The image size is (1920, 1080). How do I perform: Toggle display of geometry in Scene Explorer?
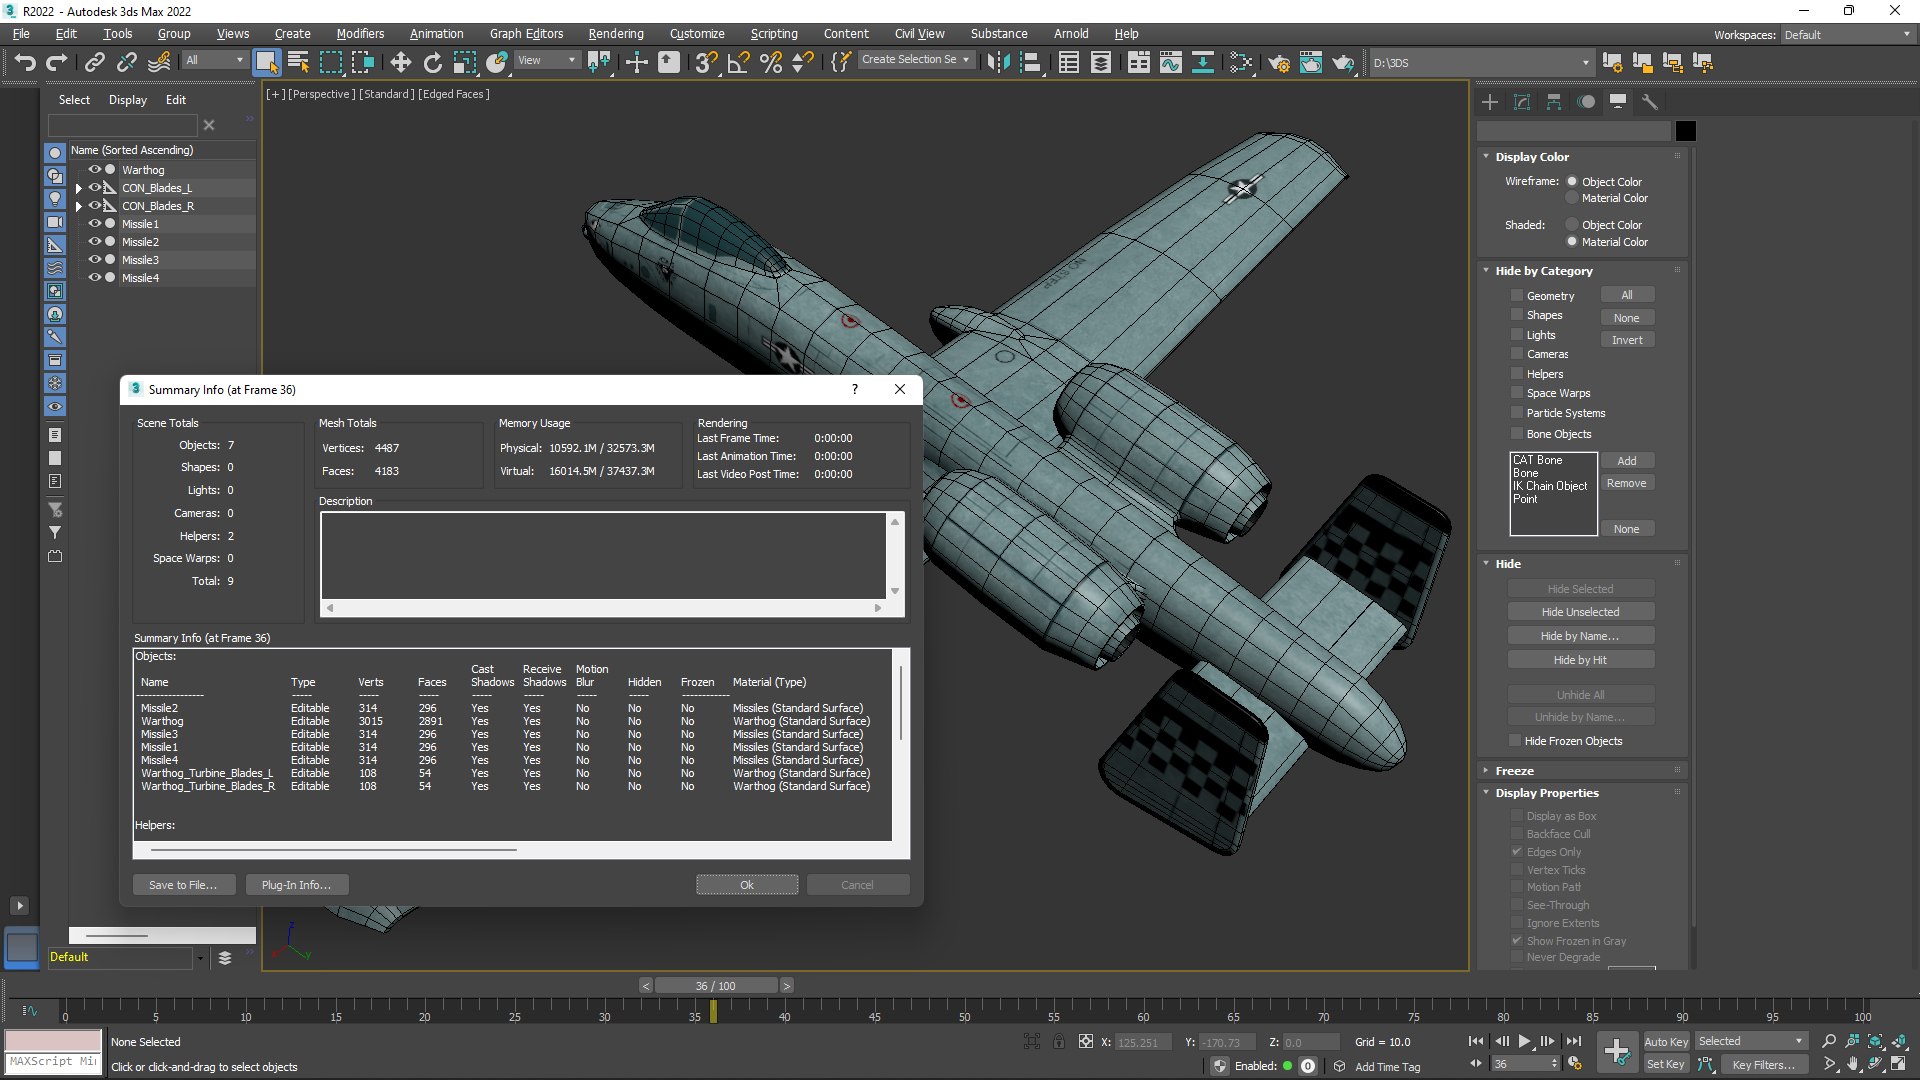[x=55, y=153]
